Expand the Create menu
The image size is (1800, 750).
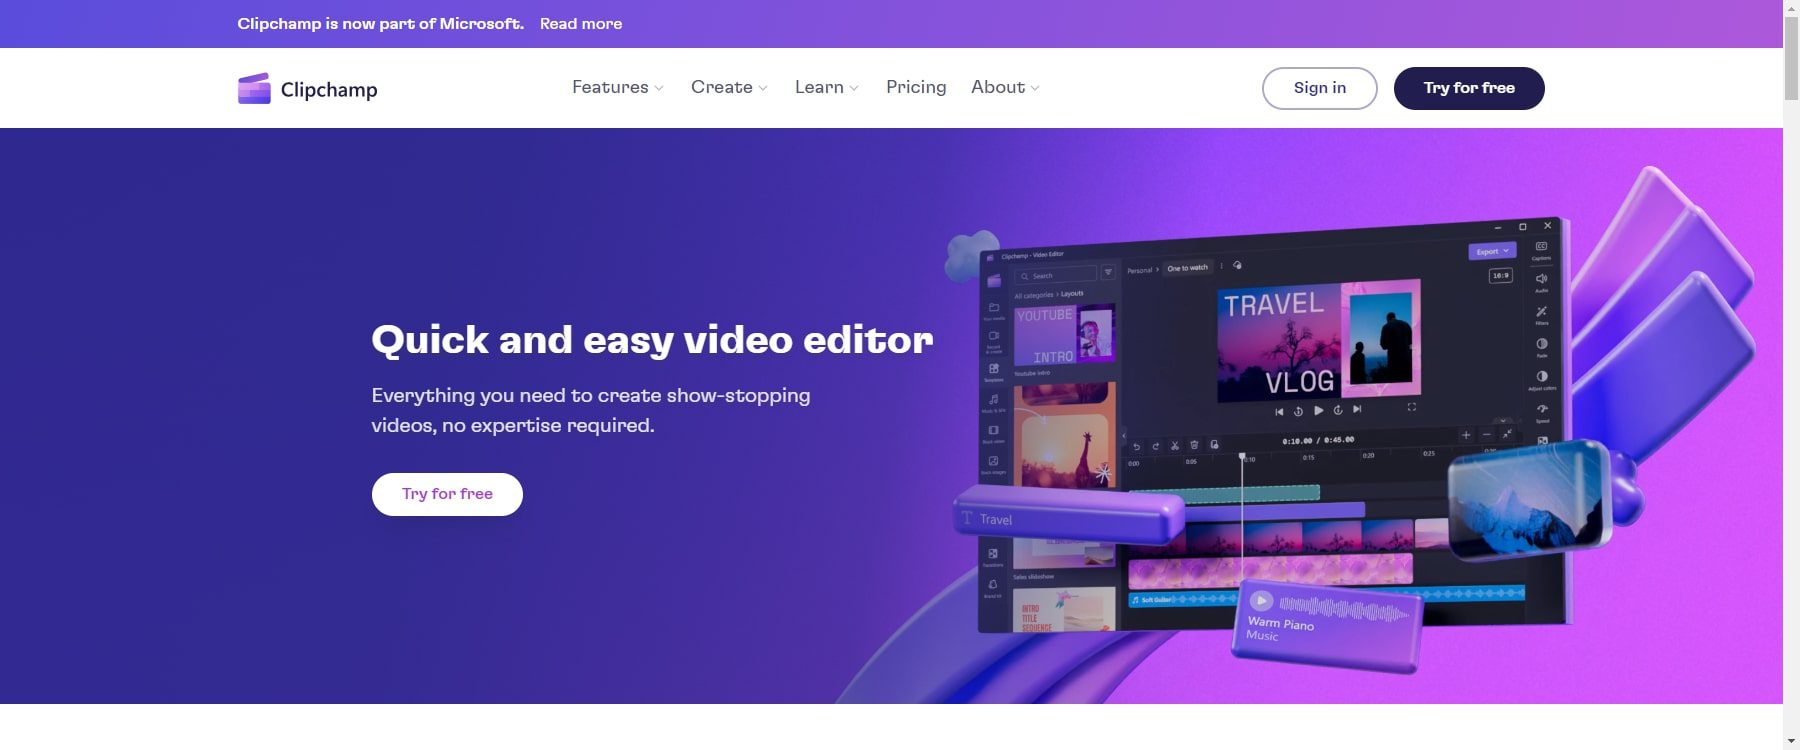click(x=729, y=87)
